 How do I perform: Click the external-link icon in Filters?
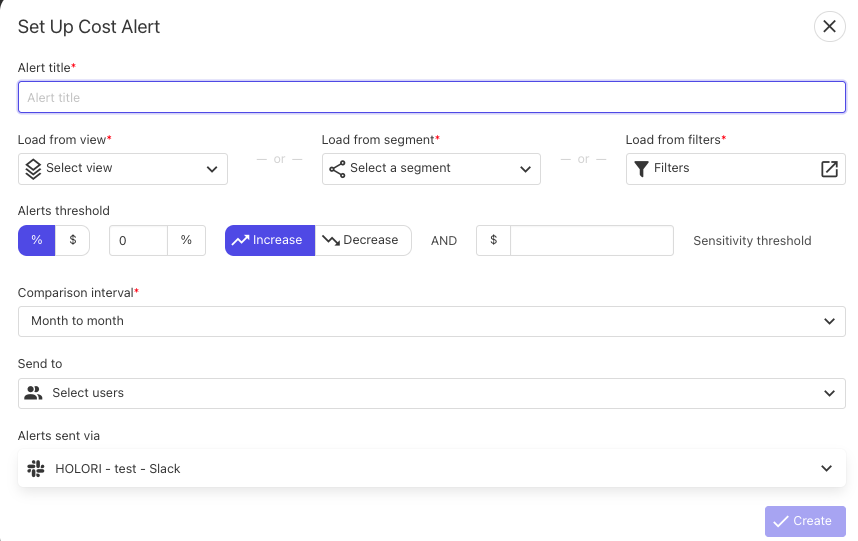pos(830,169)
